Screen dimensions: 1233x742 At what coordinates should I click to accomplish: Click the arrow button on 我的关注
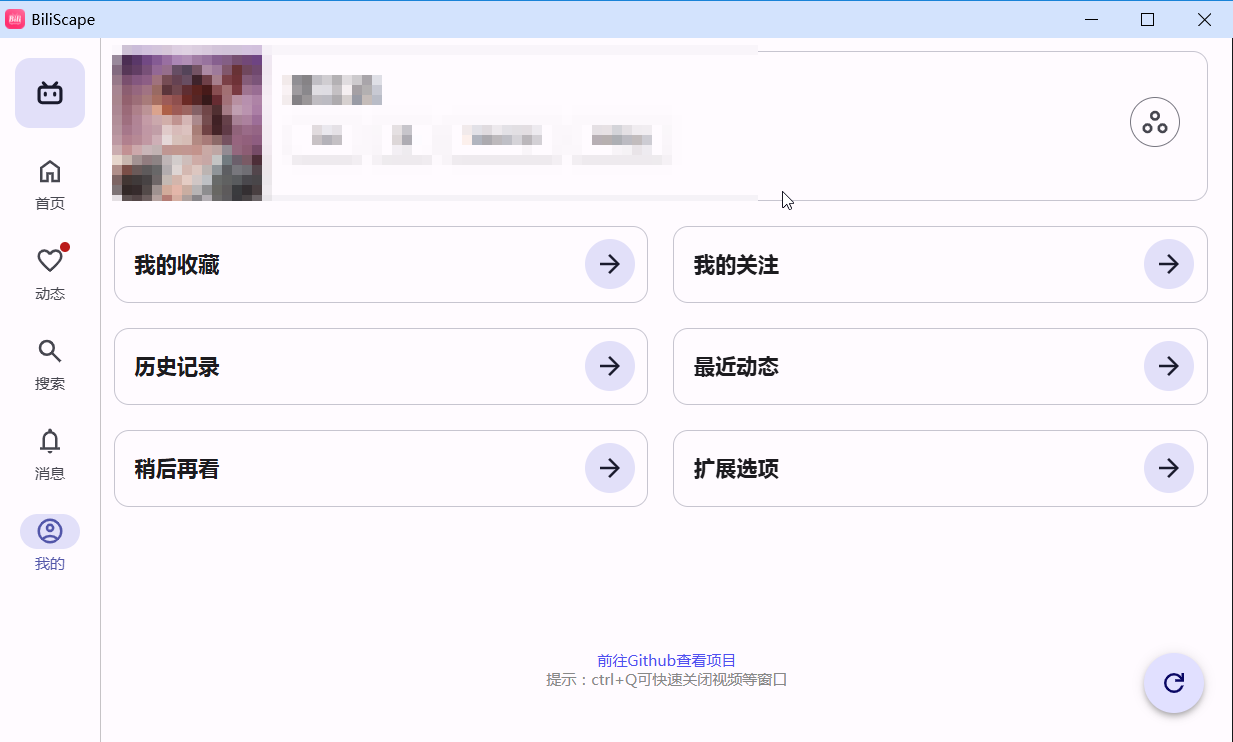coord(1169,264)
